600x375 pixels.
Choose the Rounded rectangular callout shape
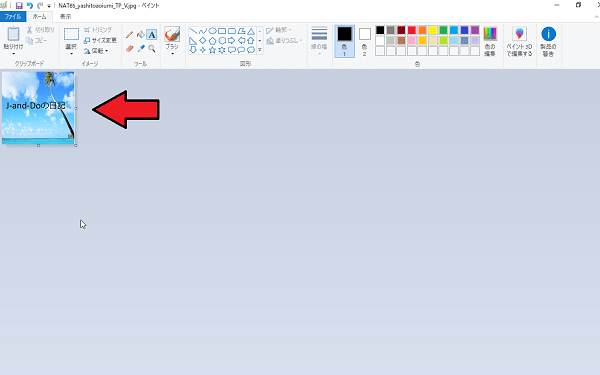[232, 50]
